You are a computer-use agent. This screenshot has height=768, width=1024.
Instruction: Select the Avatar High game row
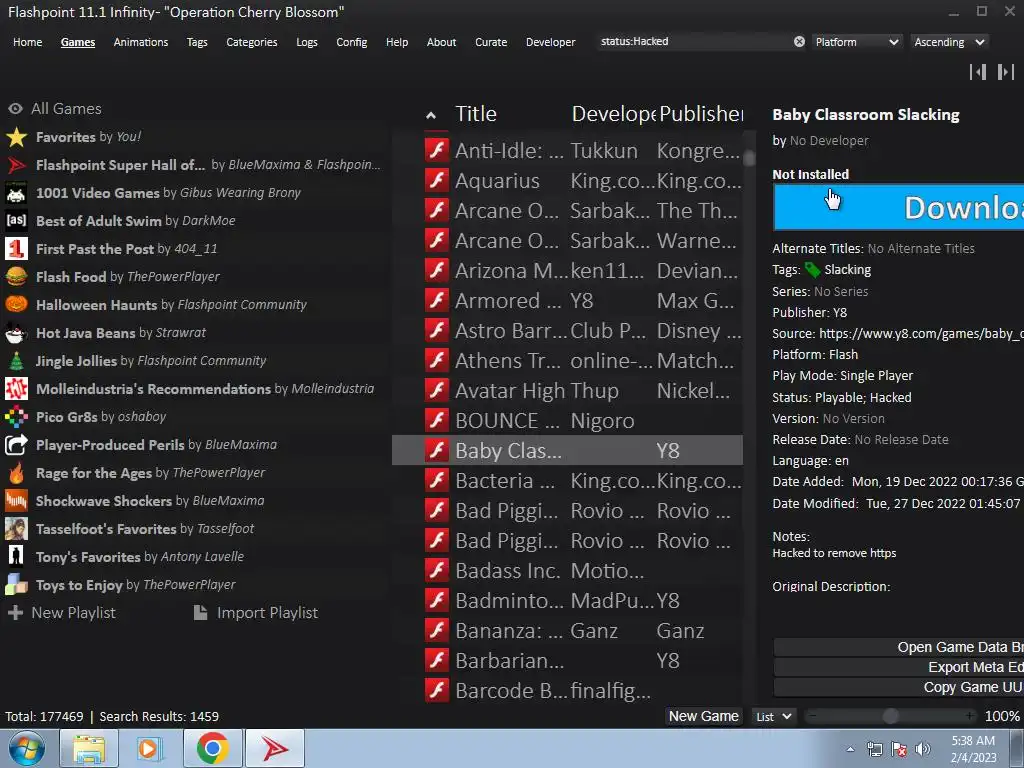(568, 391)
